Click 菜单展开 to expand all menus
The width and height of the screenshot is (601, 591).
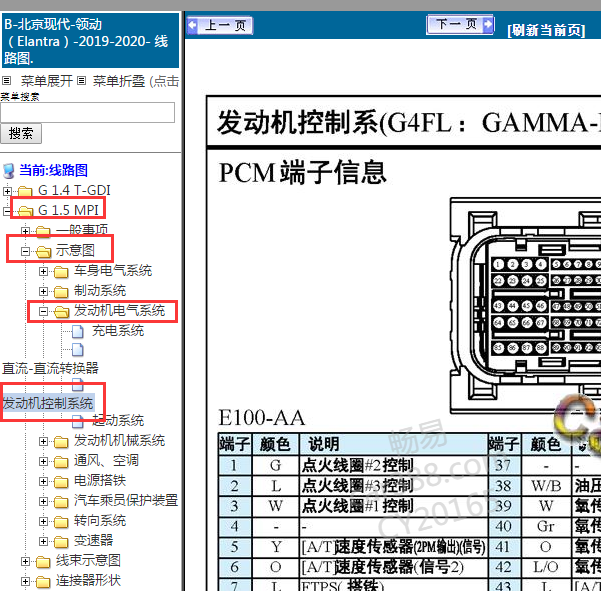46,81
